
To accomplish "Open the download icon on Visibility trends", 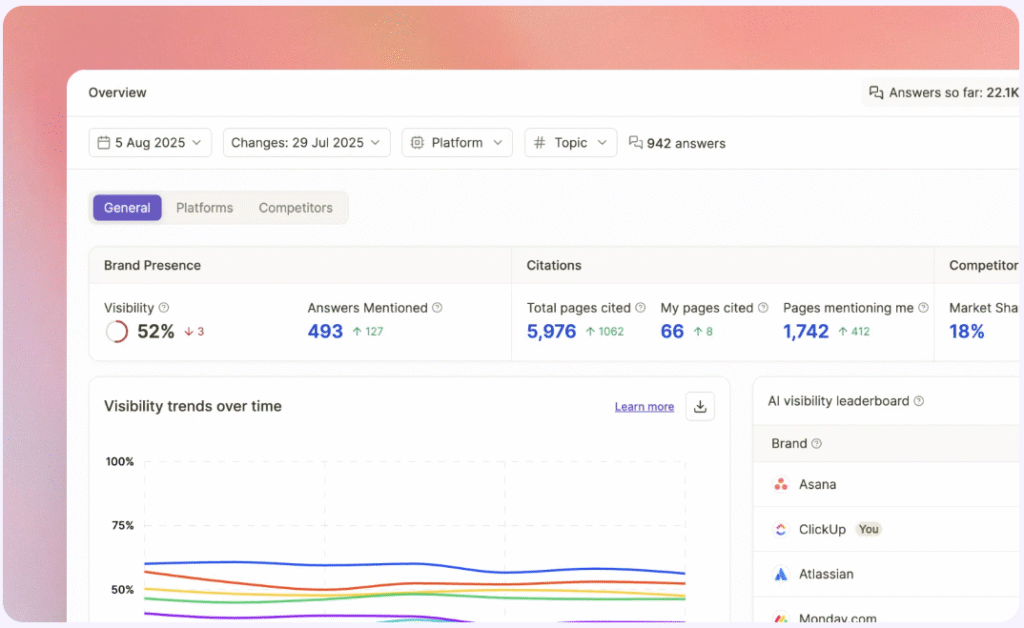I will click(700, 406).
